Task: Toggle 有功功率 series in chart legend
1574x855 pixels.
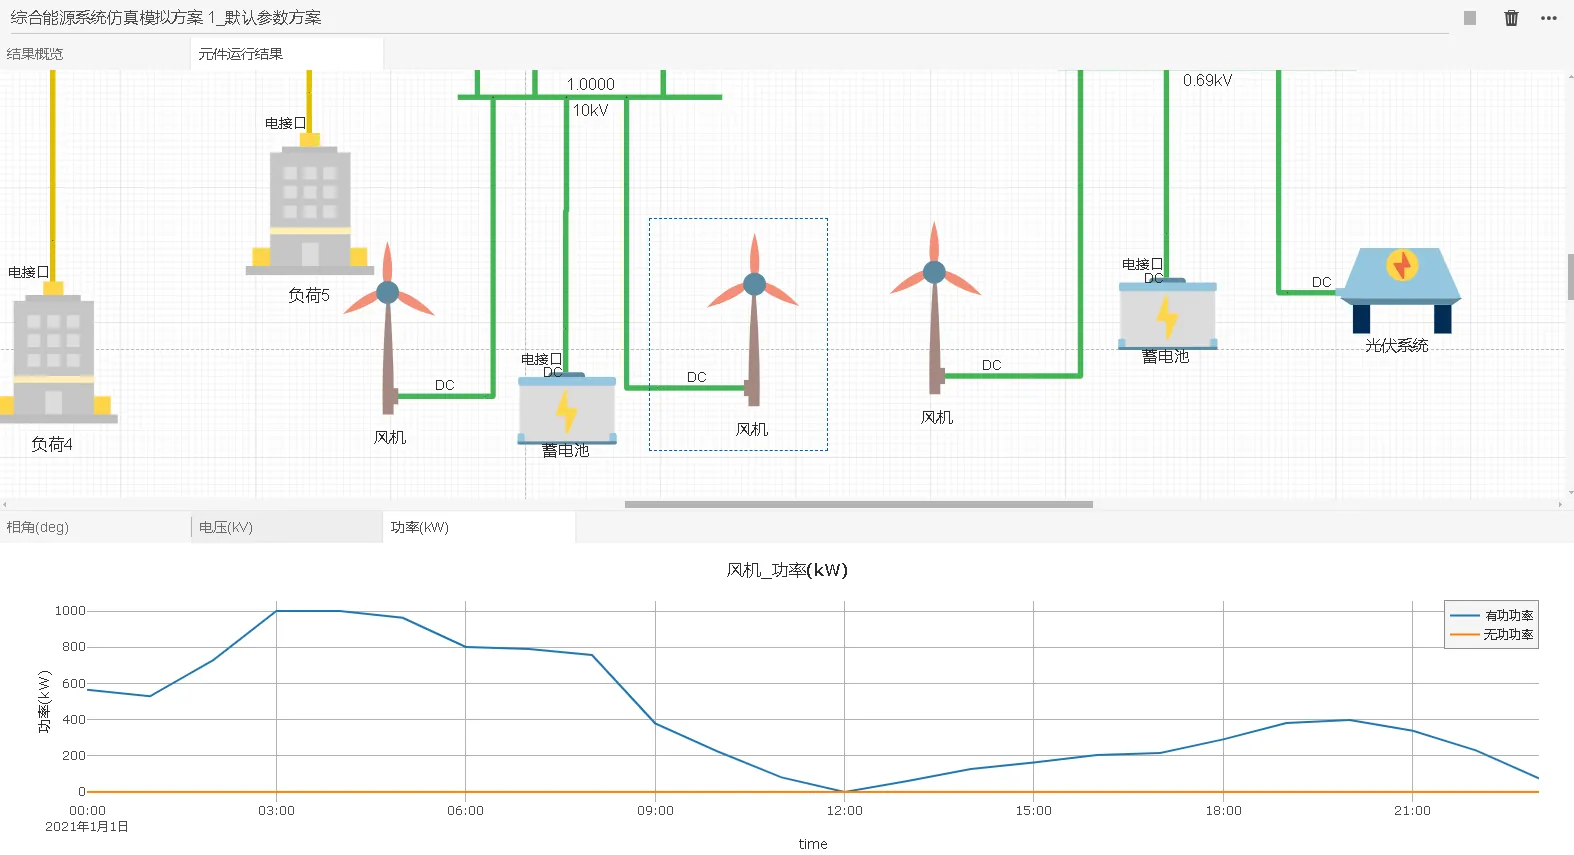Action: (1492, 616)
